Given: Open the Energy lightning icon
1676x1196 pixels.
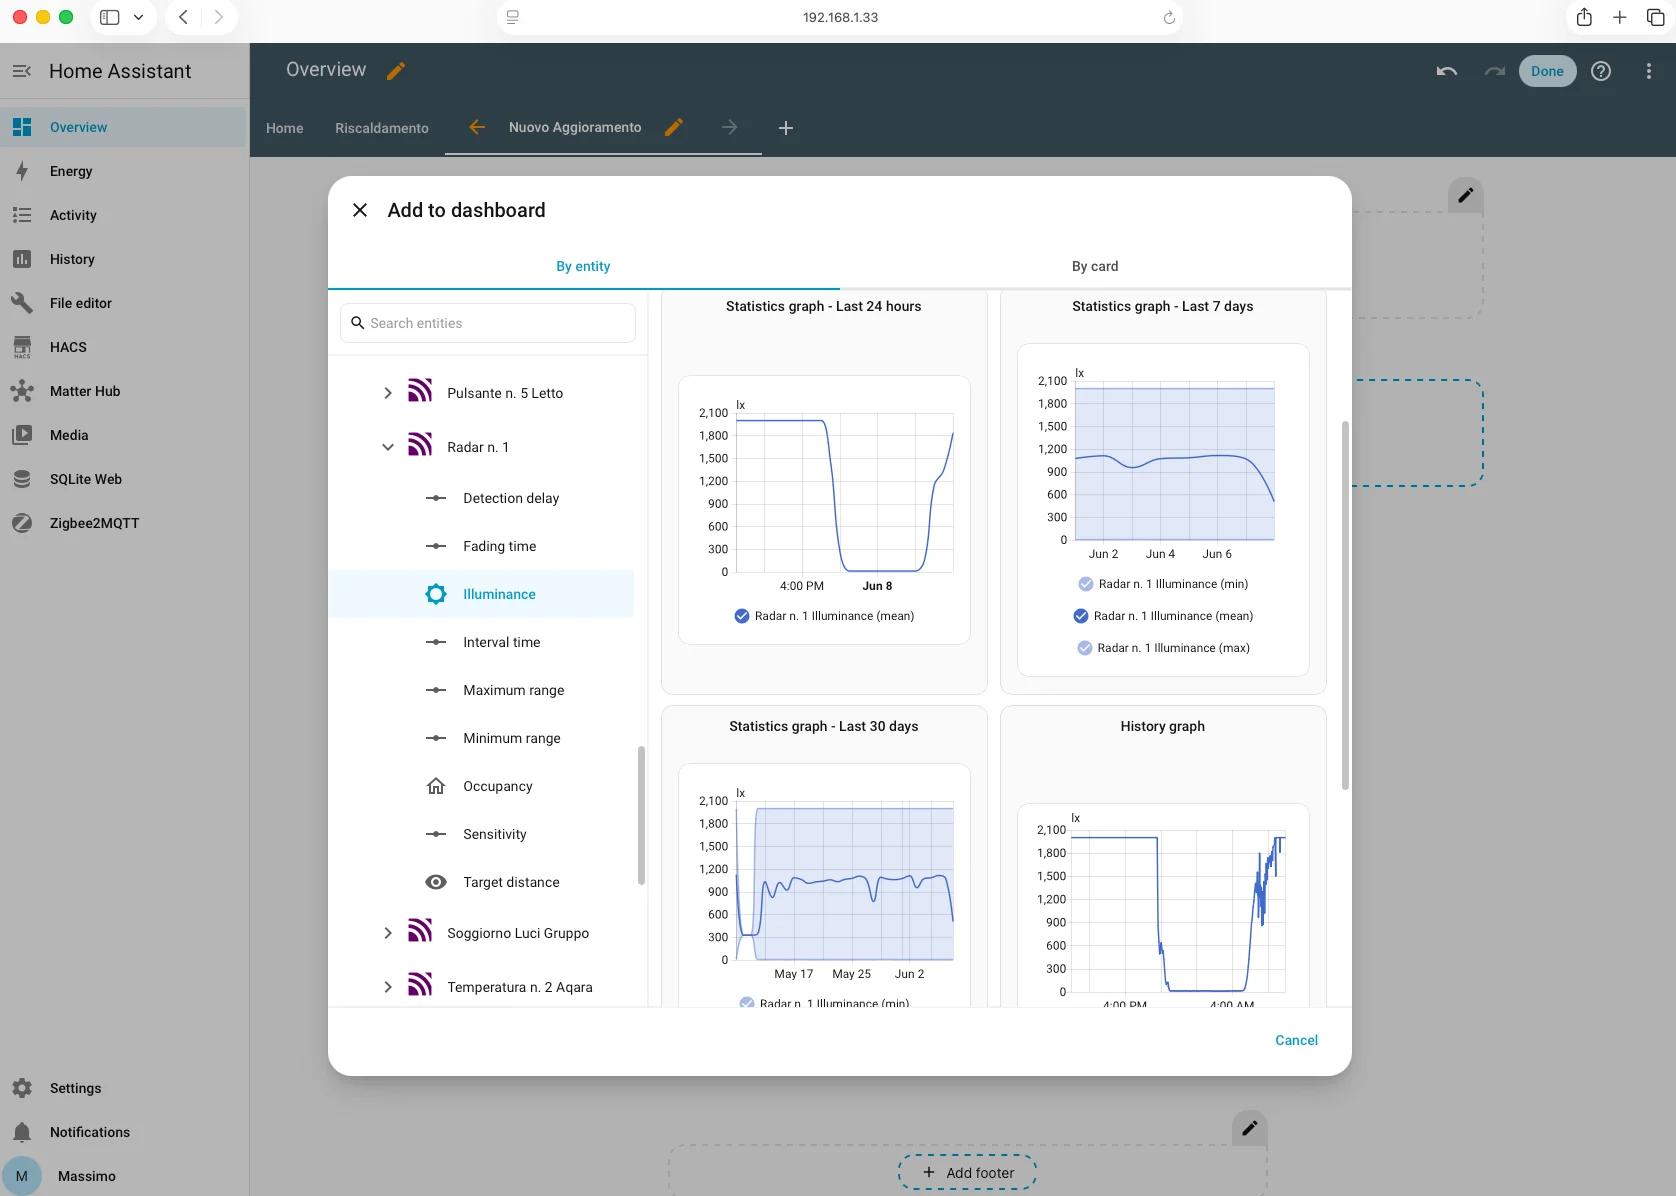Looking at the screenshot, I should (22, 171).
